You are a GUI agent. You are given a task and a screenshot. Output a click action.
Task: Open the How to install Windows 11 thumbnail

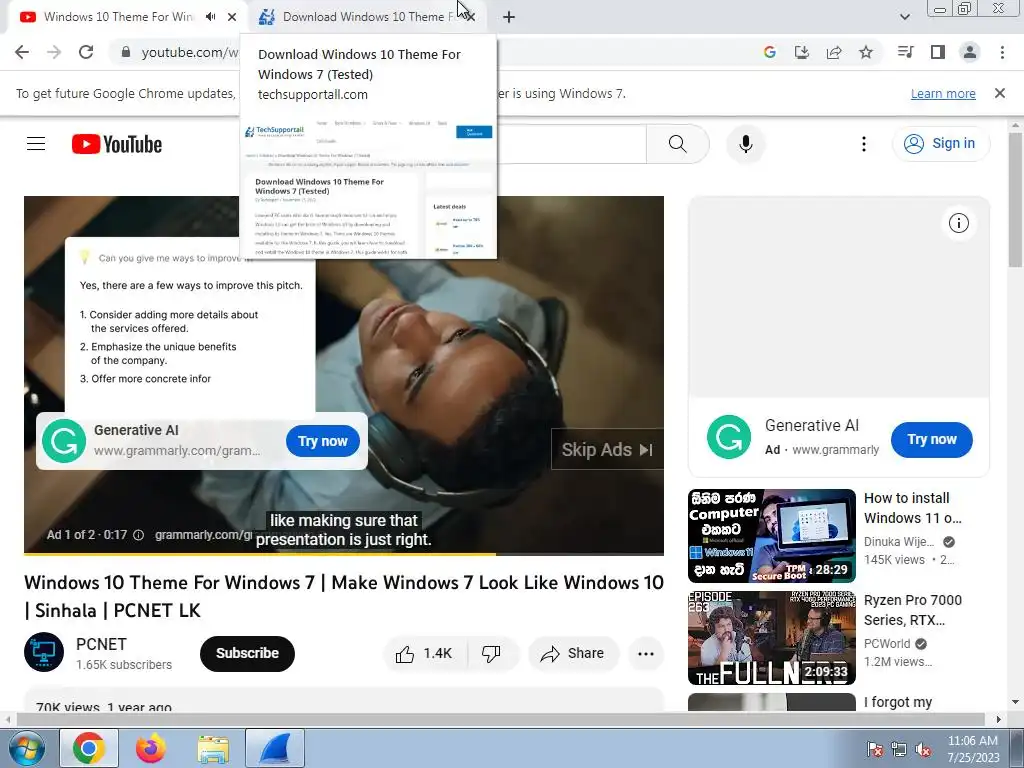[x=772, y=536]
